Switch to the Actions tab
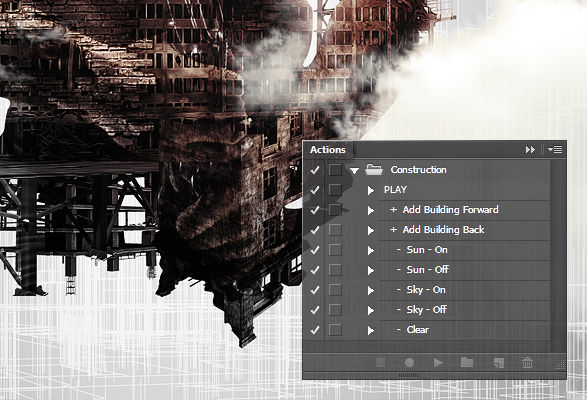Screen dimensions: 587x400 coord(328,150)
